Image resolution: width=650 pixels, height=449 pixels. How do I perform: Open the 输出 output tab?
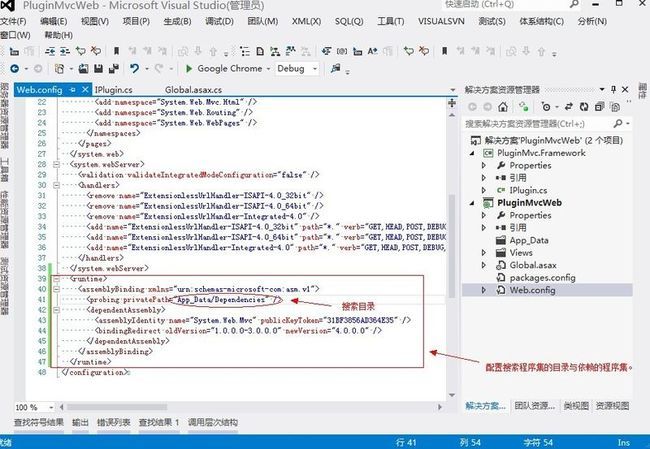tap(80, 422)
